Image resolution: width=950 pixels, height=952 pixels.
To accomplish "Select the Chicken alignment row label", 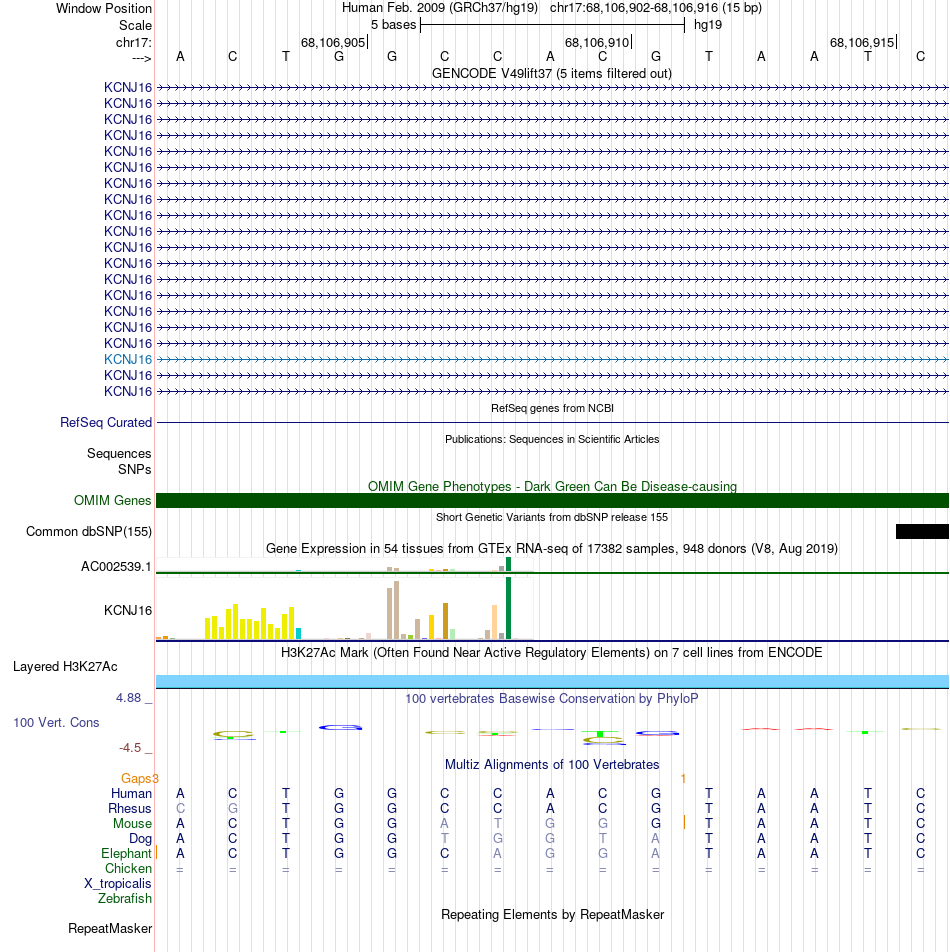I will 128,869.
